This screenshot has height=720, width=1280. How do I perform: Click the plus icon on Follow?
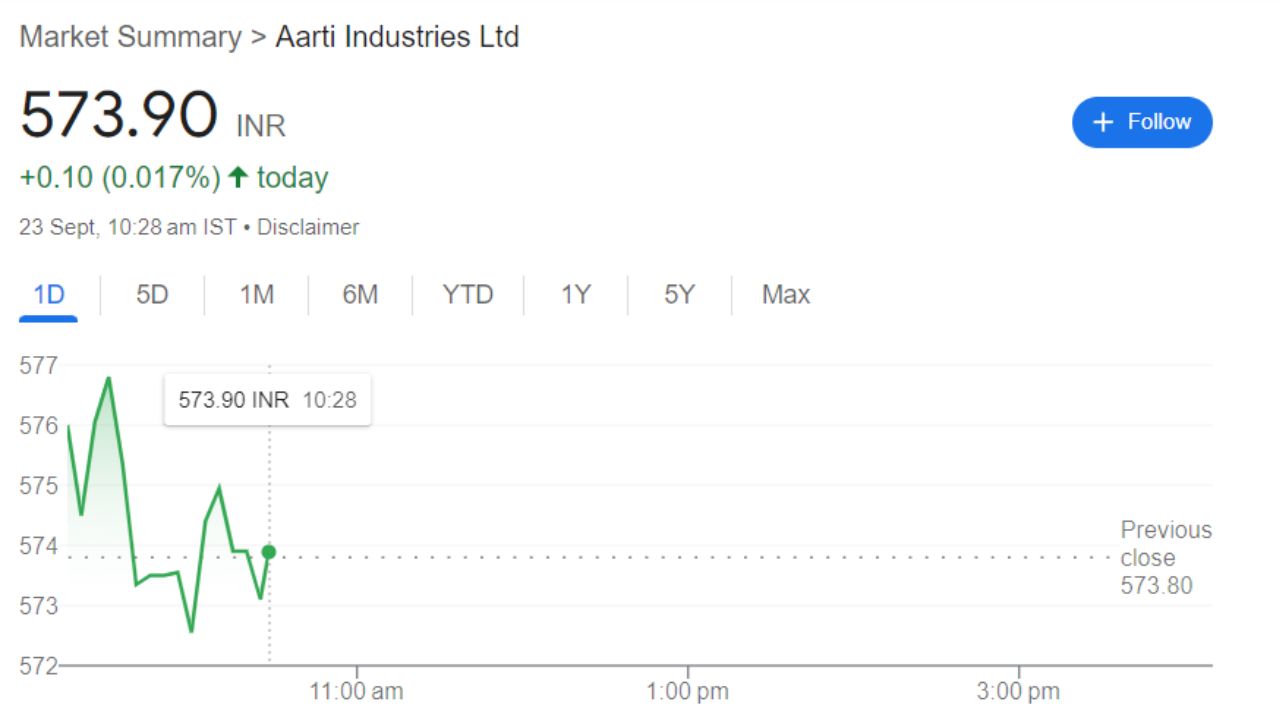pyautogui.click(x=1103, y=122)
